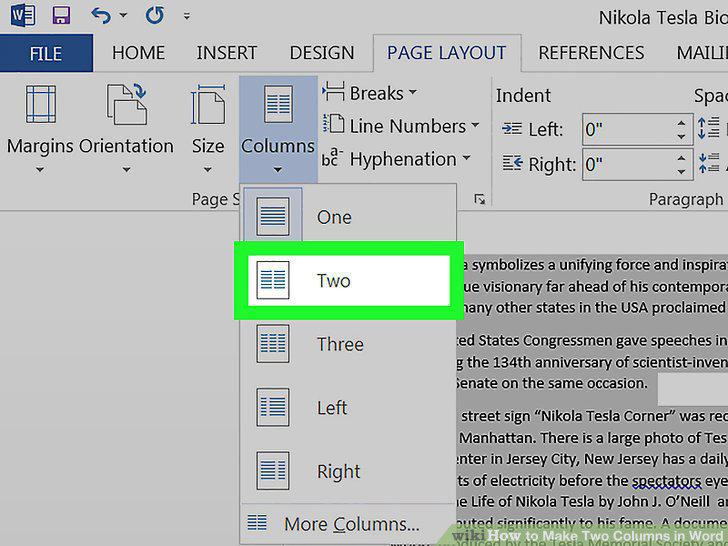Choose the Left column layout
The width and height of the screenshot is (728, 546).
[x=349, y=408]
